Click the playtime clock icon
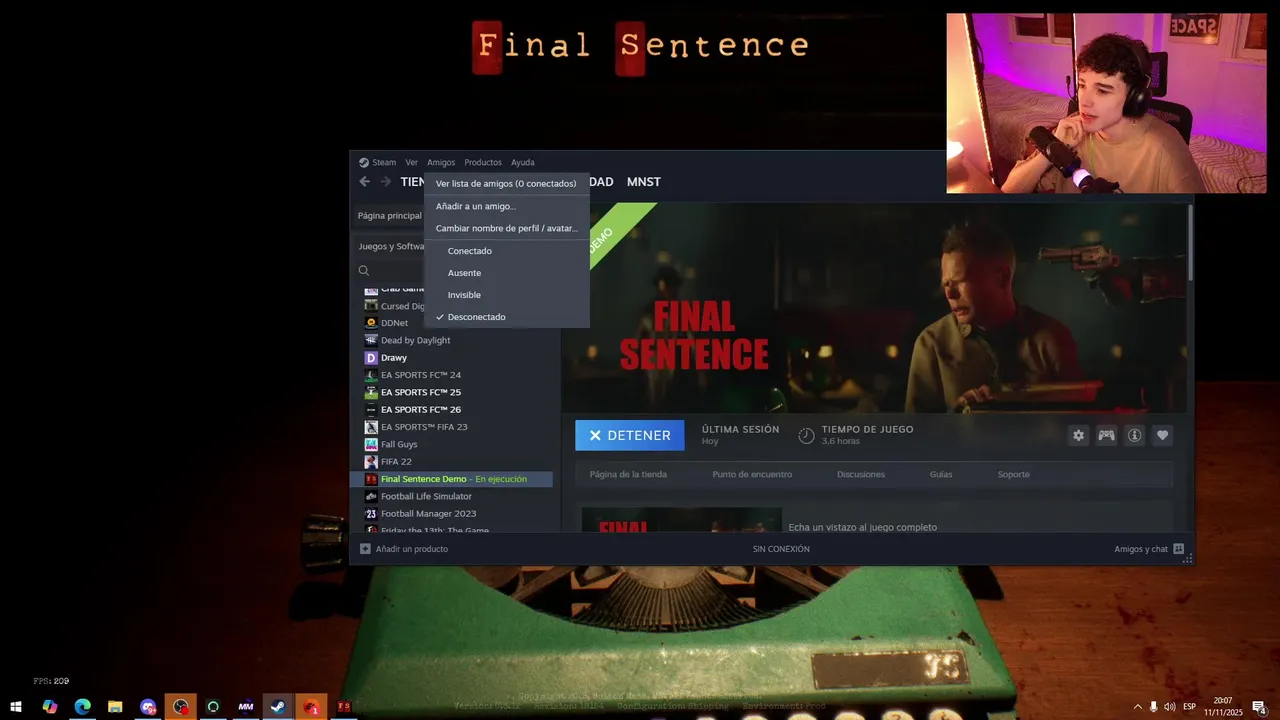This screenshot has height=720, width=1280. point(806,435)
